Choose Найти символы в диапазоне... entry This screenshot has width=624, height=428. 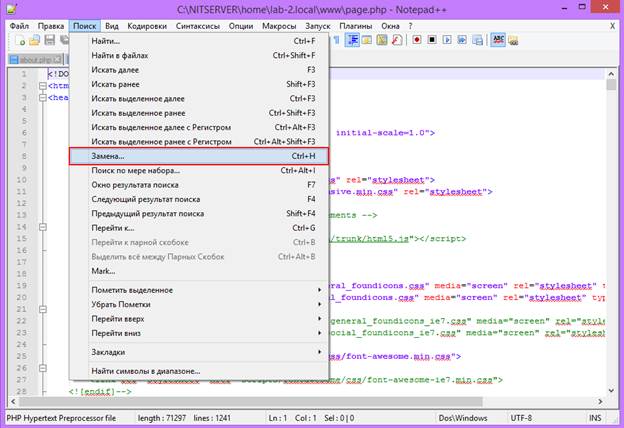click(199, 371)
